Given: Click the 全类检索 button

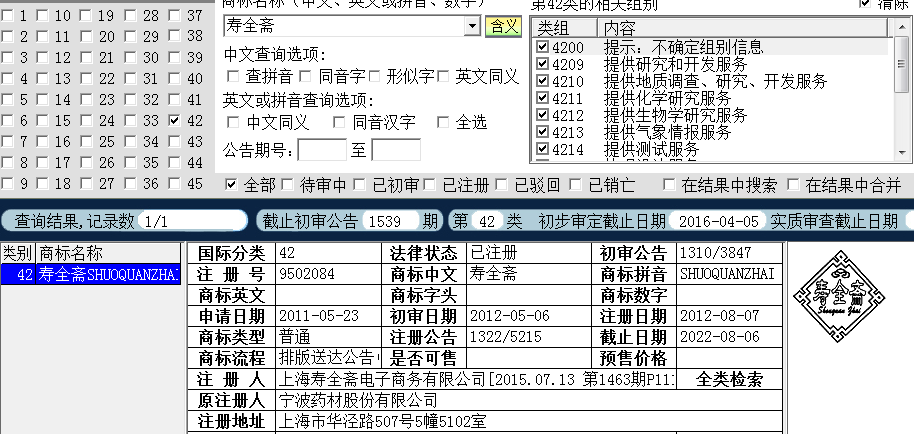Looking at the screenshot, I should point(729,380).
